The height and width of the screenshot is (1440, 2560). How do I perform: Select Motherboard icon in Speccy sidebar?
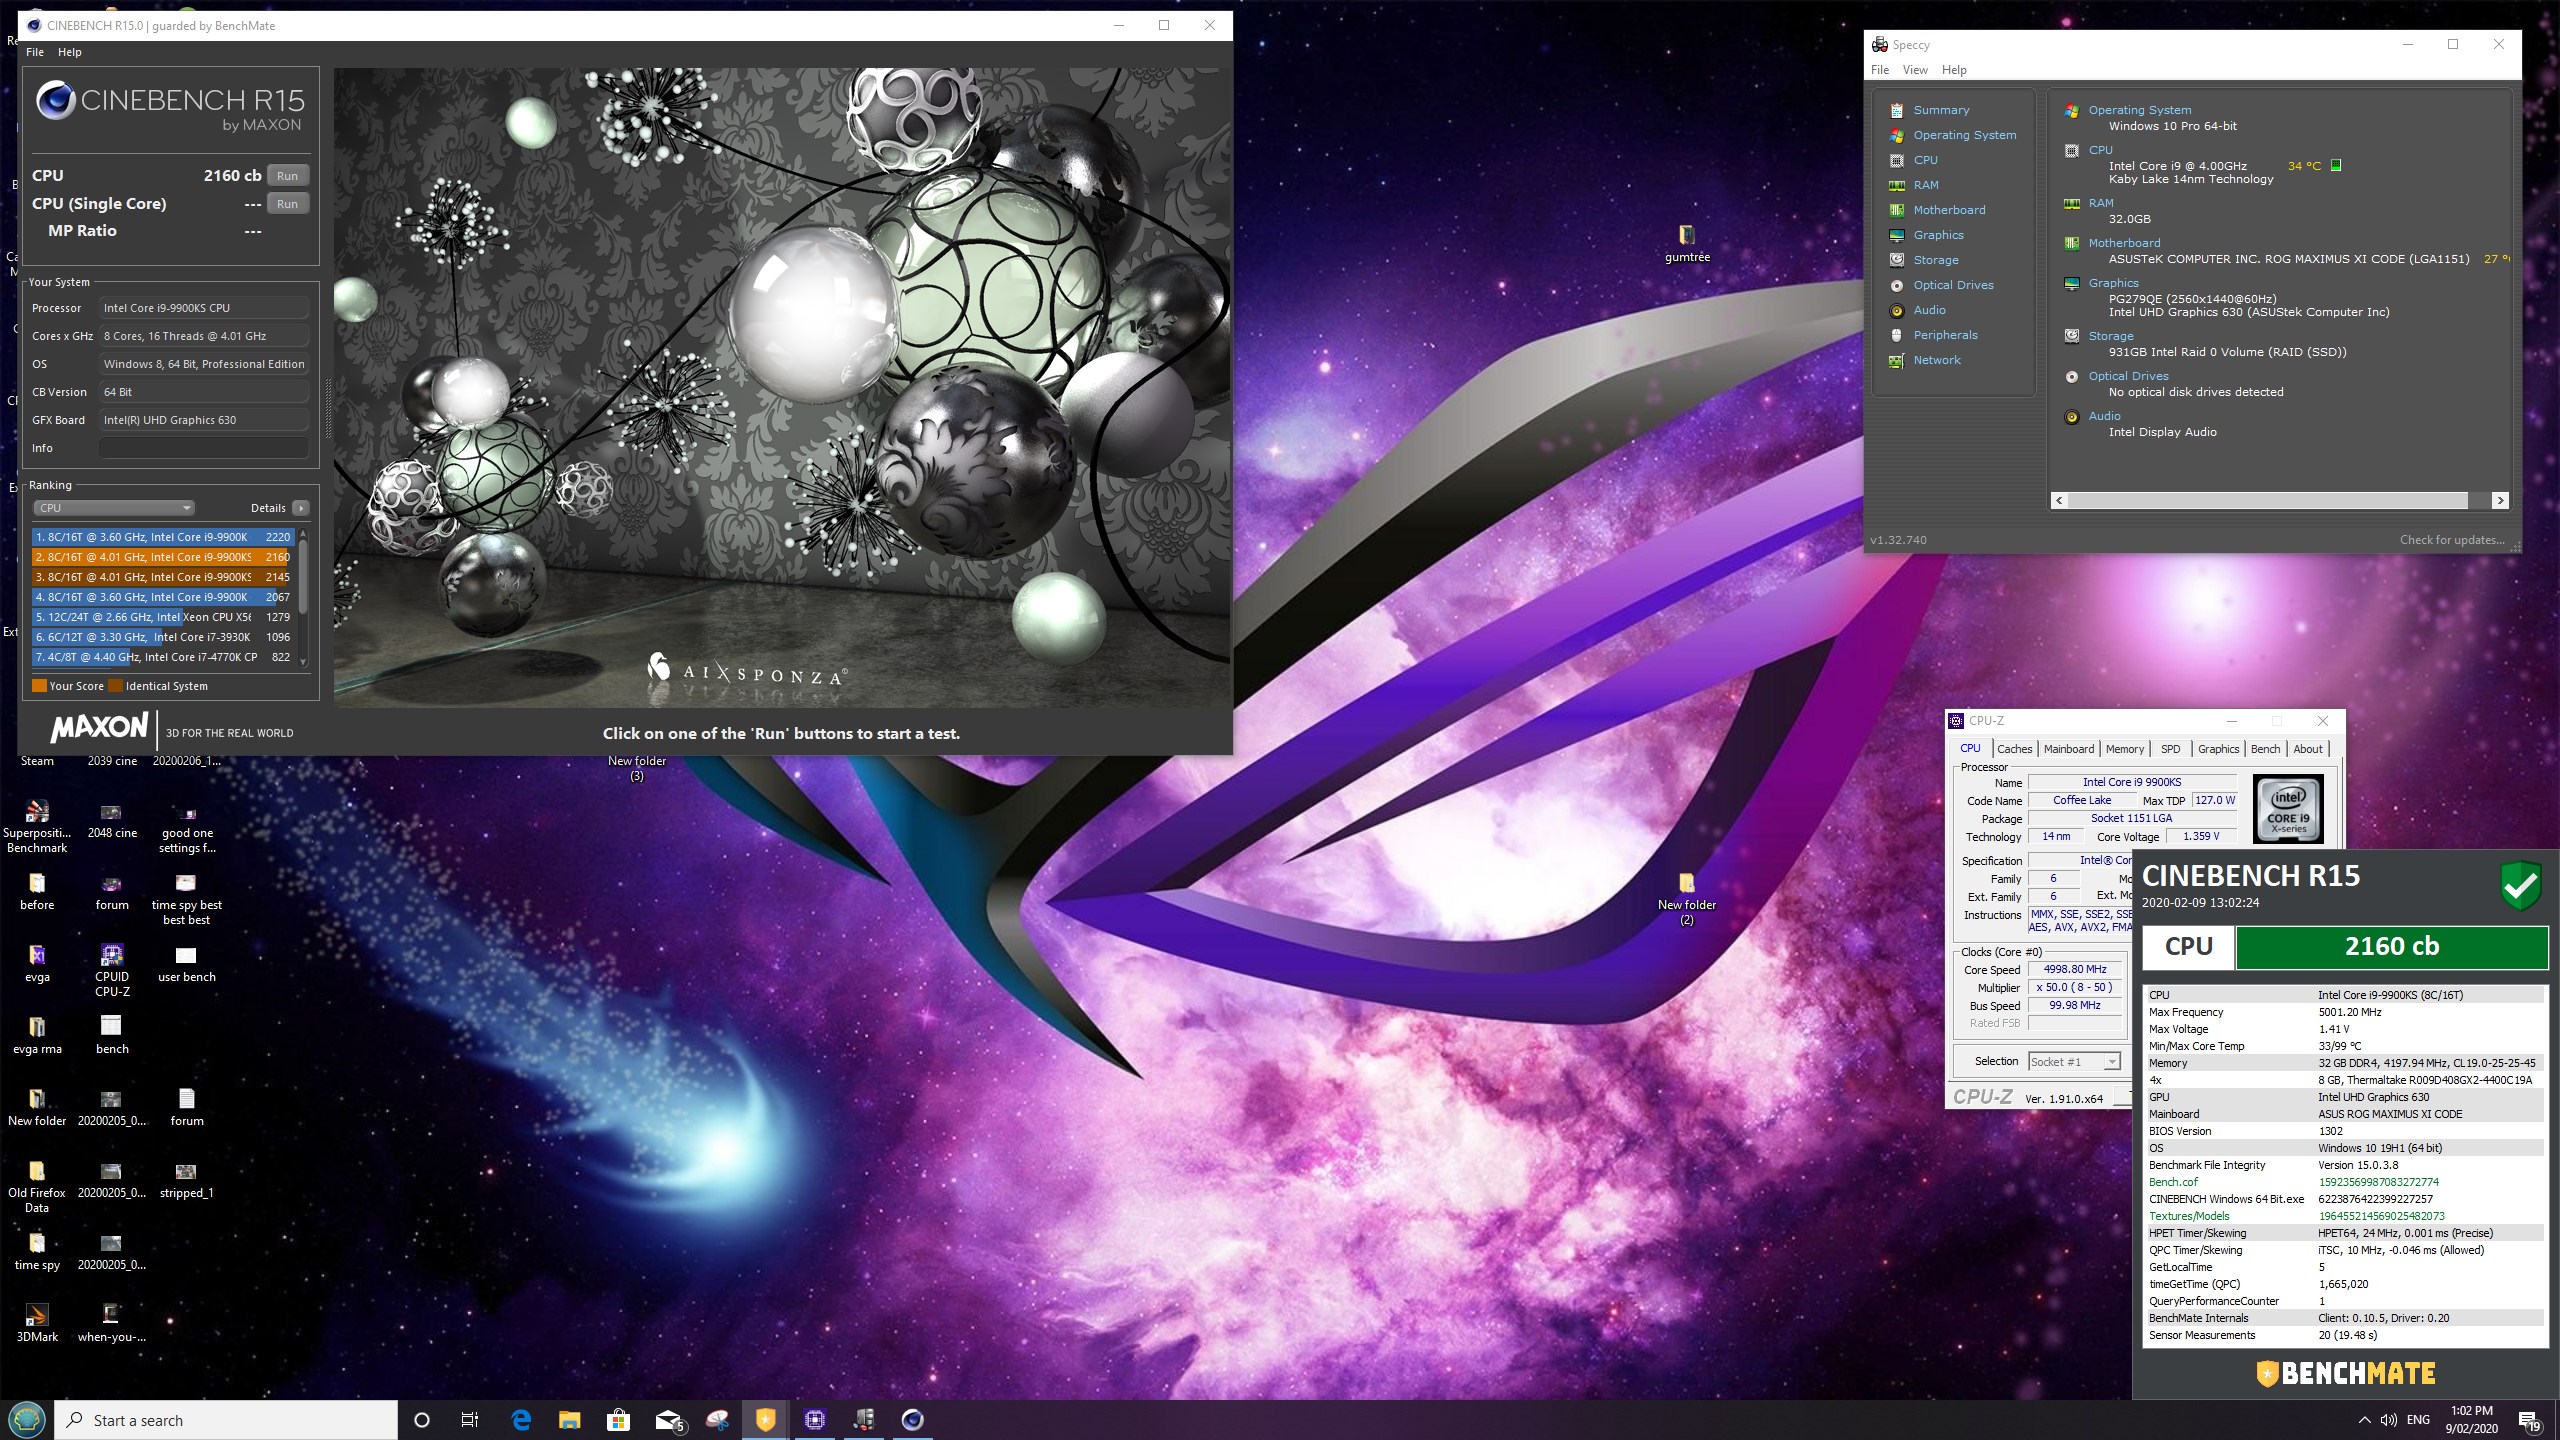tap(1896, 210)
